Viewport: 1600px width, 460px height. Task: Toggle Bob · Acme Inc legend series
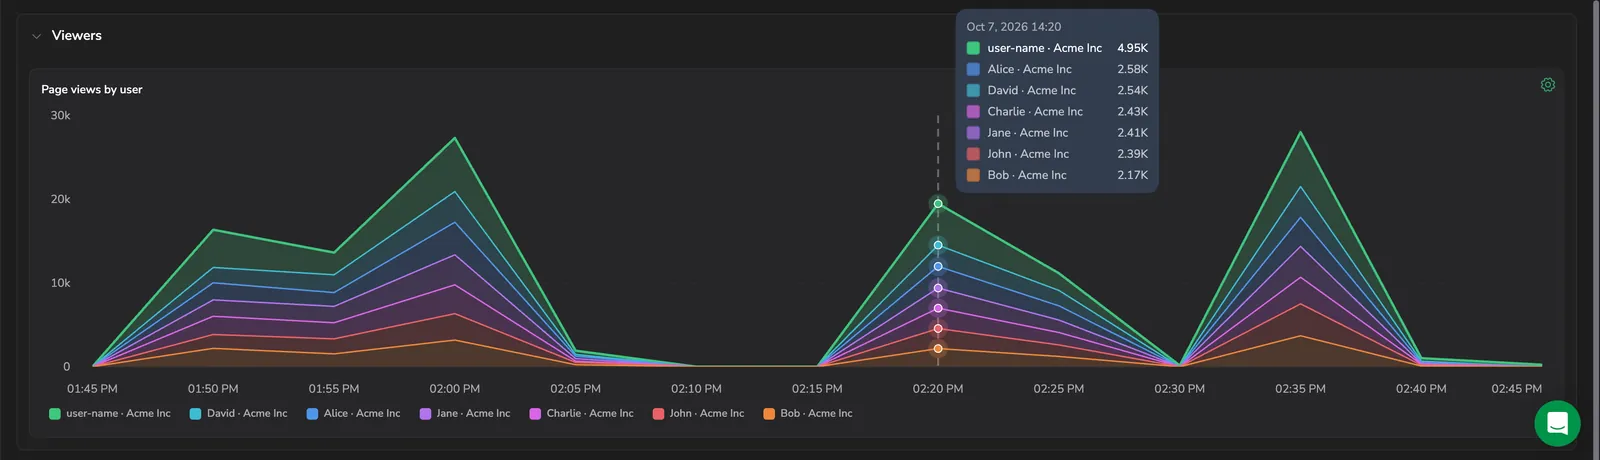coord(808,413)
